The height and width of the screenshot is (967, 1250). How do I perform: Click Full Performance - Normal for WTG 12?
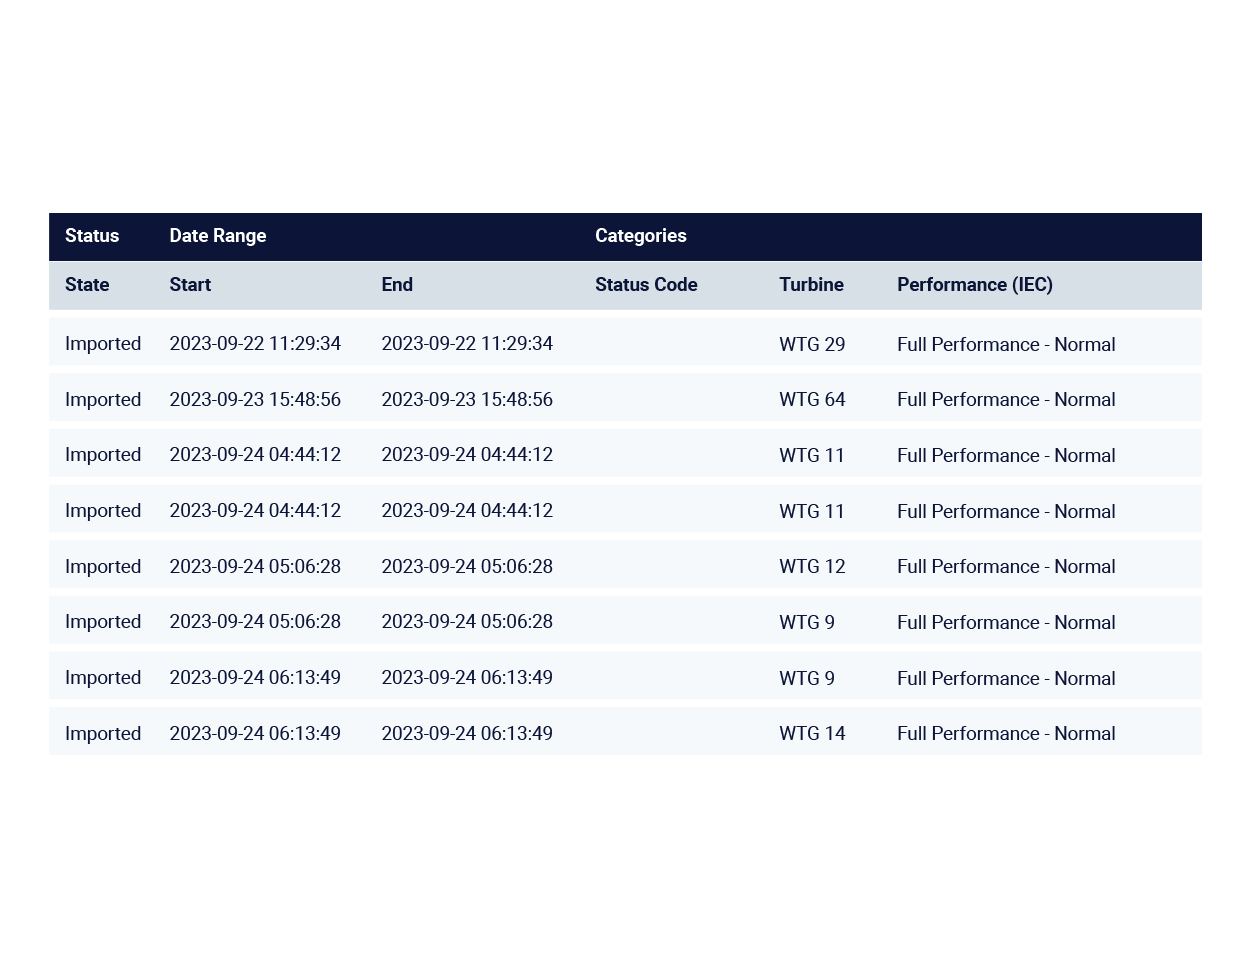(x=1006, y=567)
